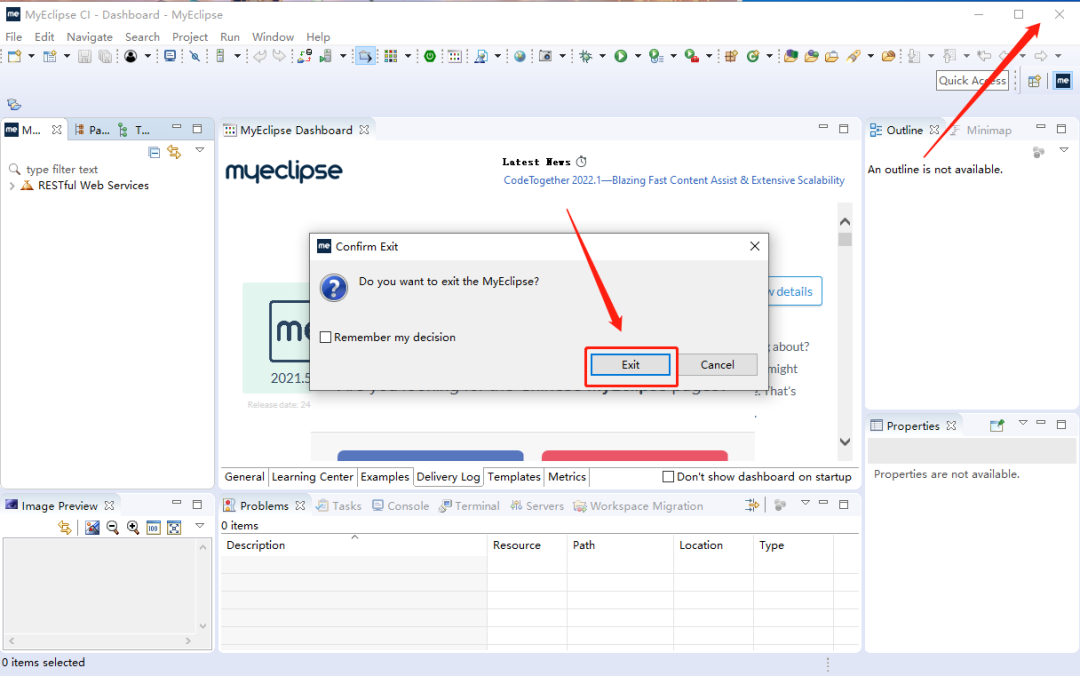Click the Zoom In icon in Image Preview
Viewport: 1080px width, 676px height.
(x=133, y=528)
